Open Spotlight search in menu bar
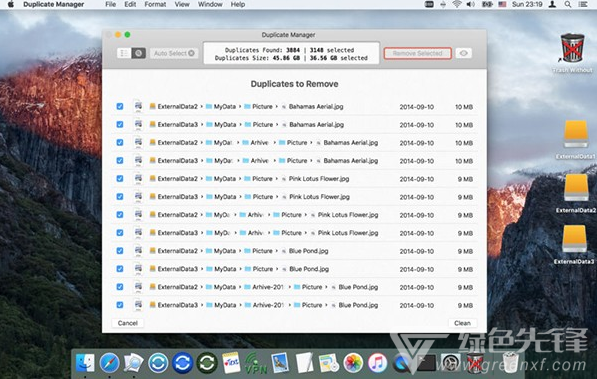 [568, 5]
